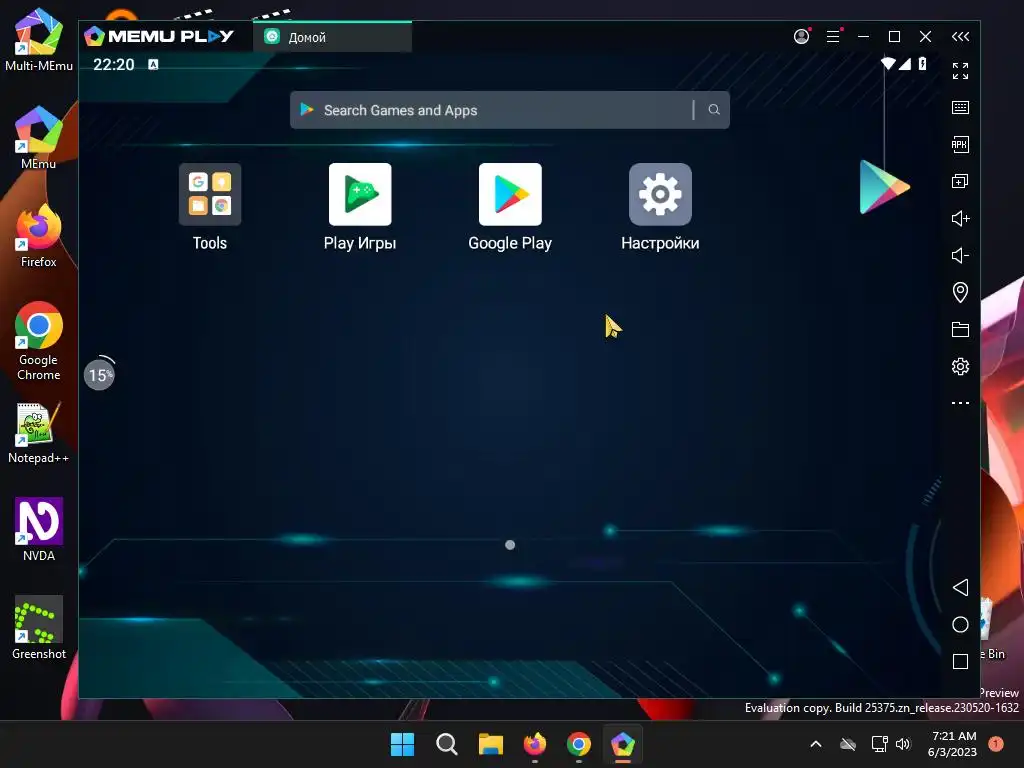1024x768 pixels.
Task: Select the Firefox desktop shortcut
Action: [x=39, y=236]
